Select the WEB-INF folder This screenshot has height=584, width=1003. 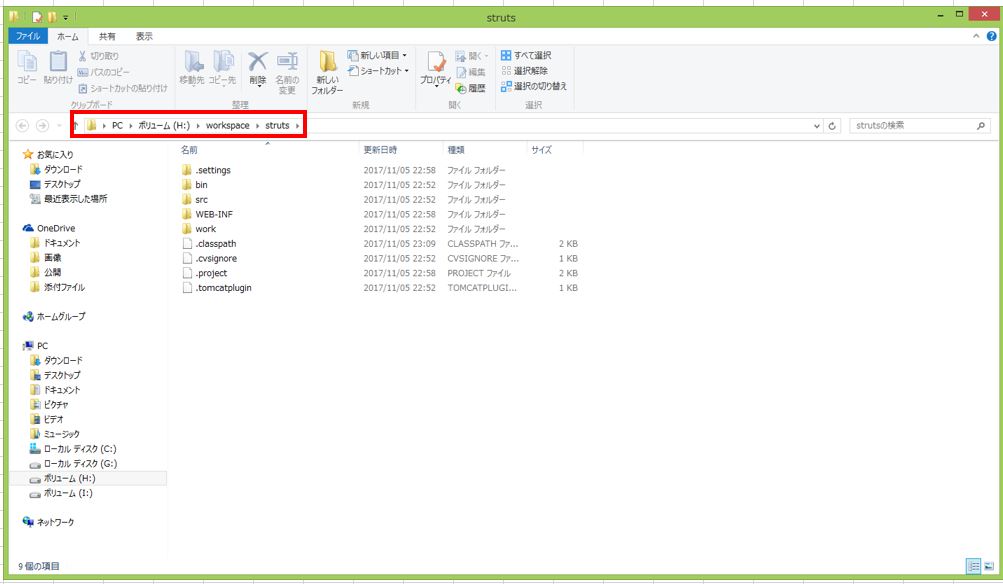(214, 214)
